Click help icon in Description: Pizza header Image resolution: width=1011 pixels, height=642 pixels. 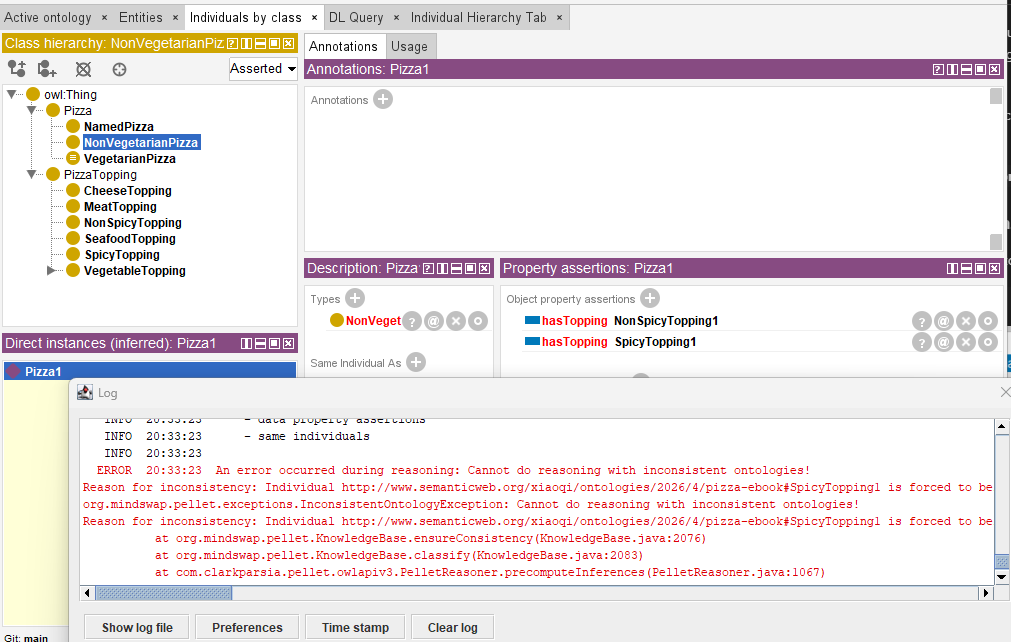(x=428, y=269)
